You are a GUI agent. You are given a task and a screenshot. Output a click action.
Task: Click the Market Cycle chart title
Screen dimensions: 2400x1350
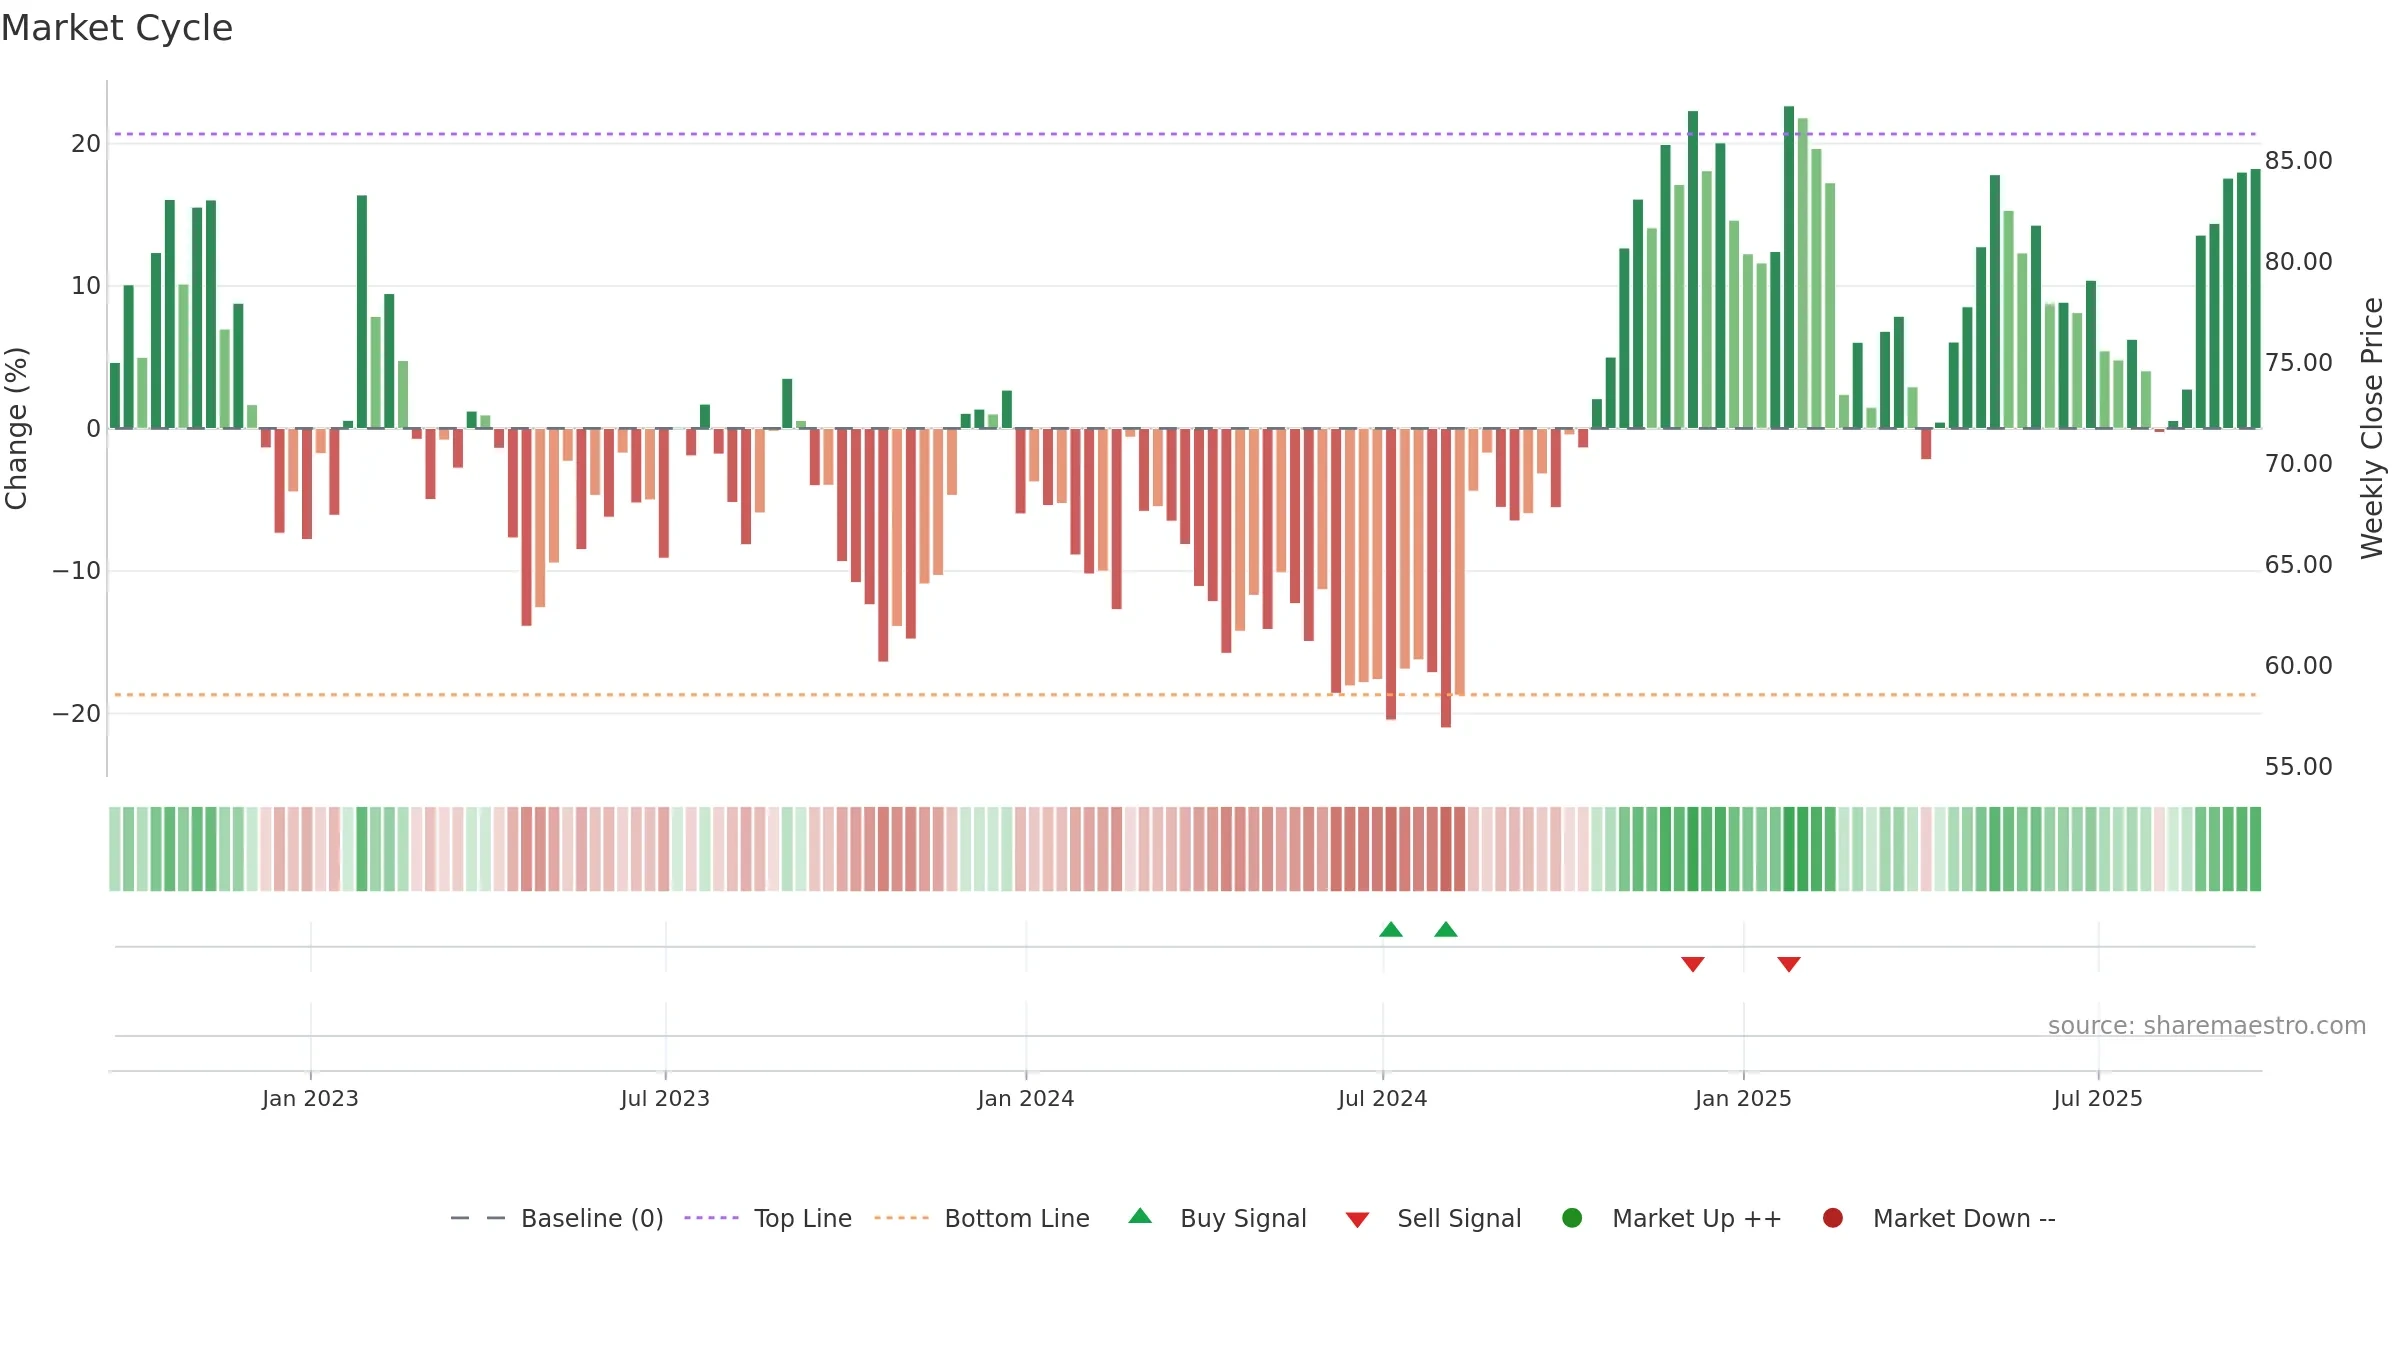tap(117, 28)
